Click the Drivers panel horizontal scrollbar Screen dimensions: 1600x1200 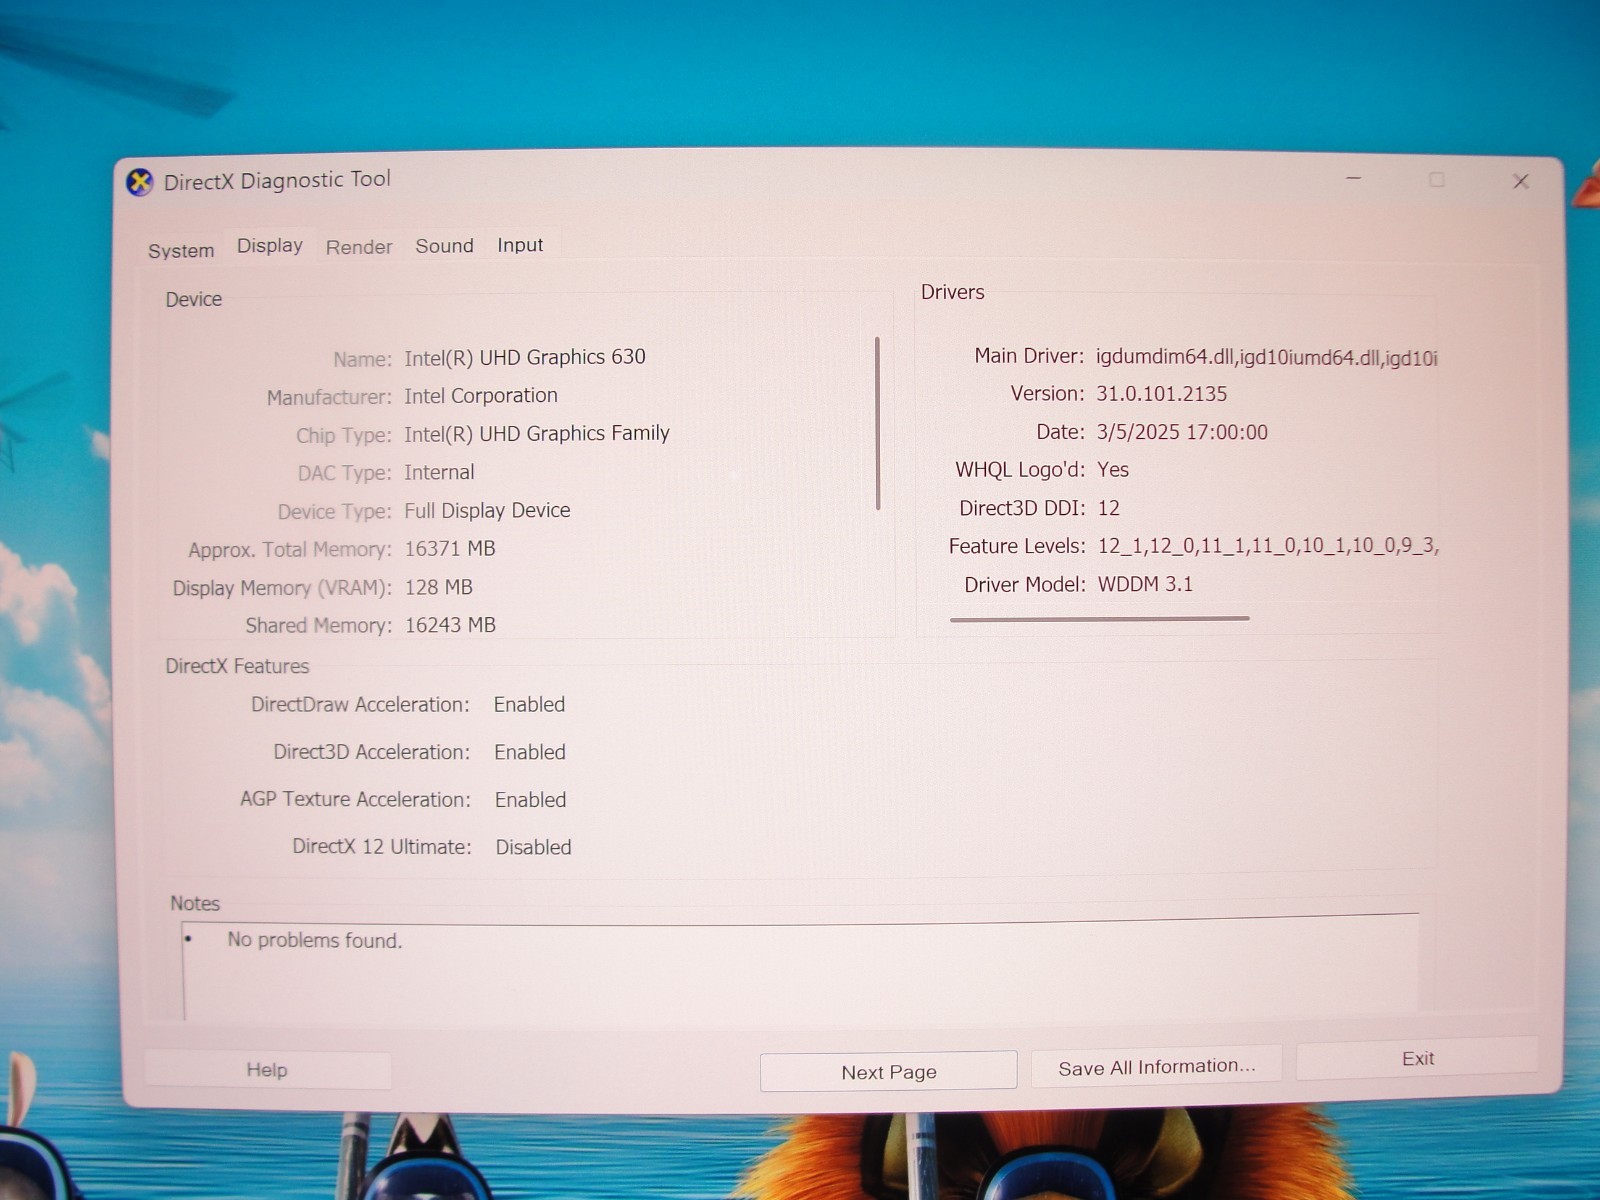tap(1099, 619)
